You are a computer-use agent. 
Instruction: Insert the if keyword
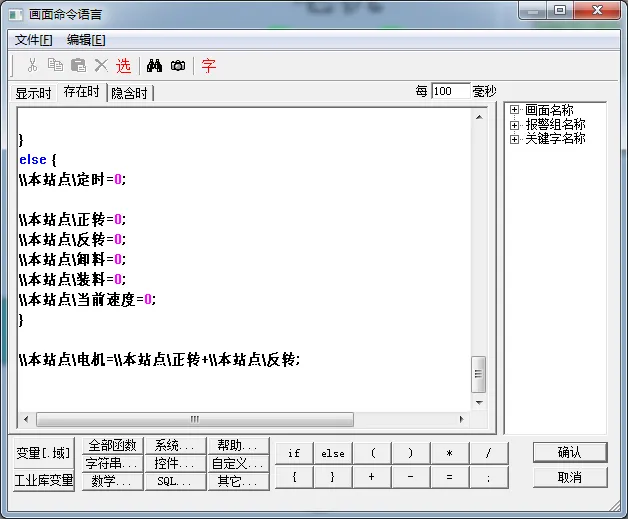(x=294, y=453)
